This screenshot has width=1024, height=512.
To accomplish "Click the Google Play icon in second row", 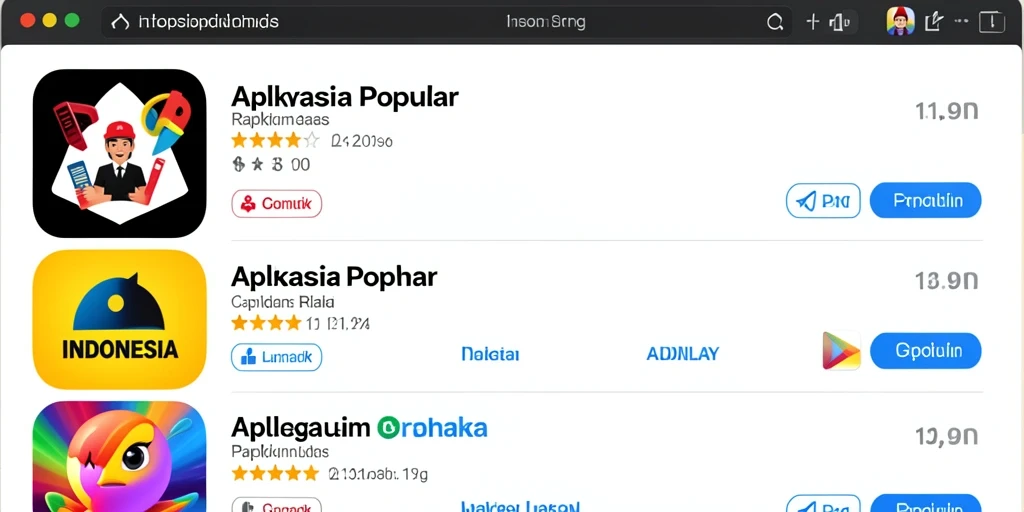I will (841, 351).
